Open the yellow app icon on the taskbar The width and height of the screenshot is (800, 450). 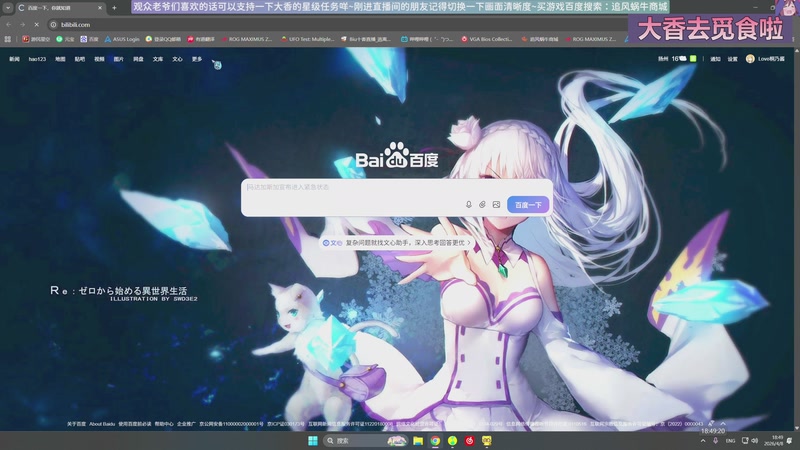coord(487,440)
